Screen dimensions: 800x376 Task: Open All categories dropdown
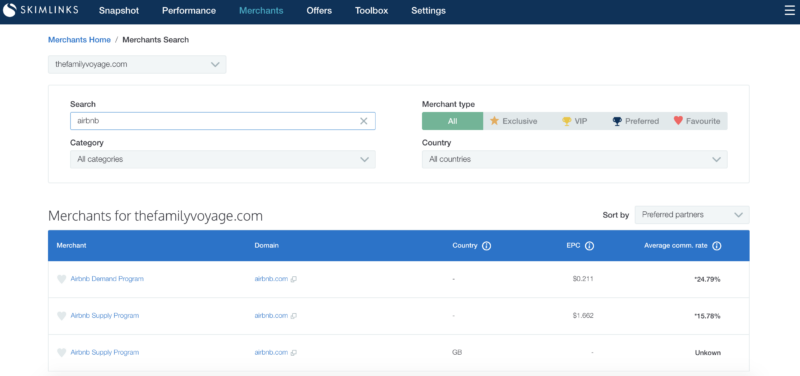(x=222, y=159)
